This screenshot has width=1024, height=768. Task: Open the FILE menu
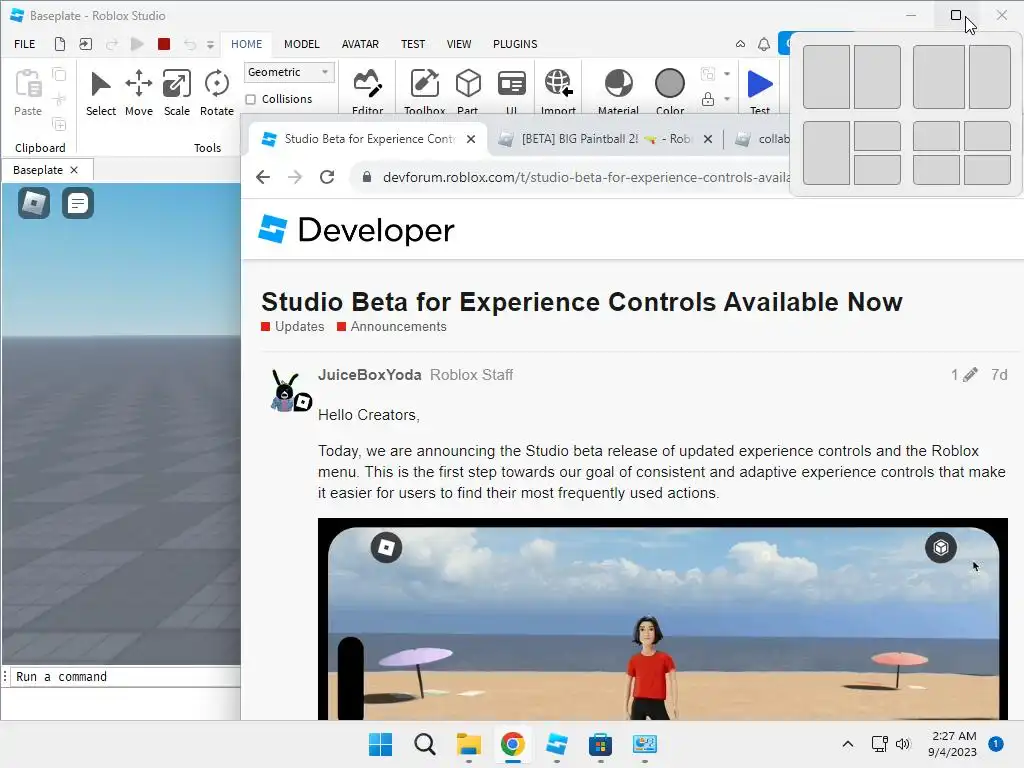[25, 44]
